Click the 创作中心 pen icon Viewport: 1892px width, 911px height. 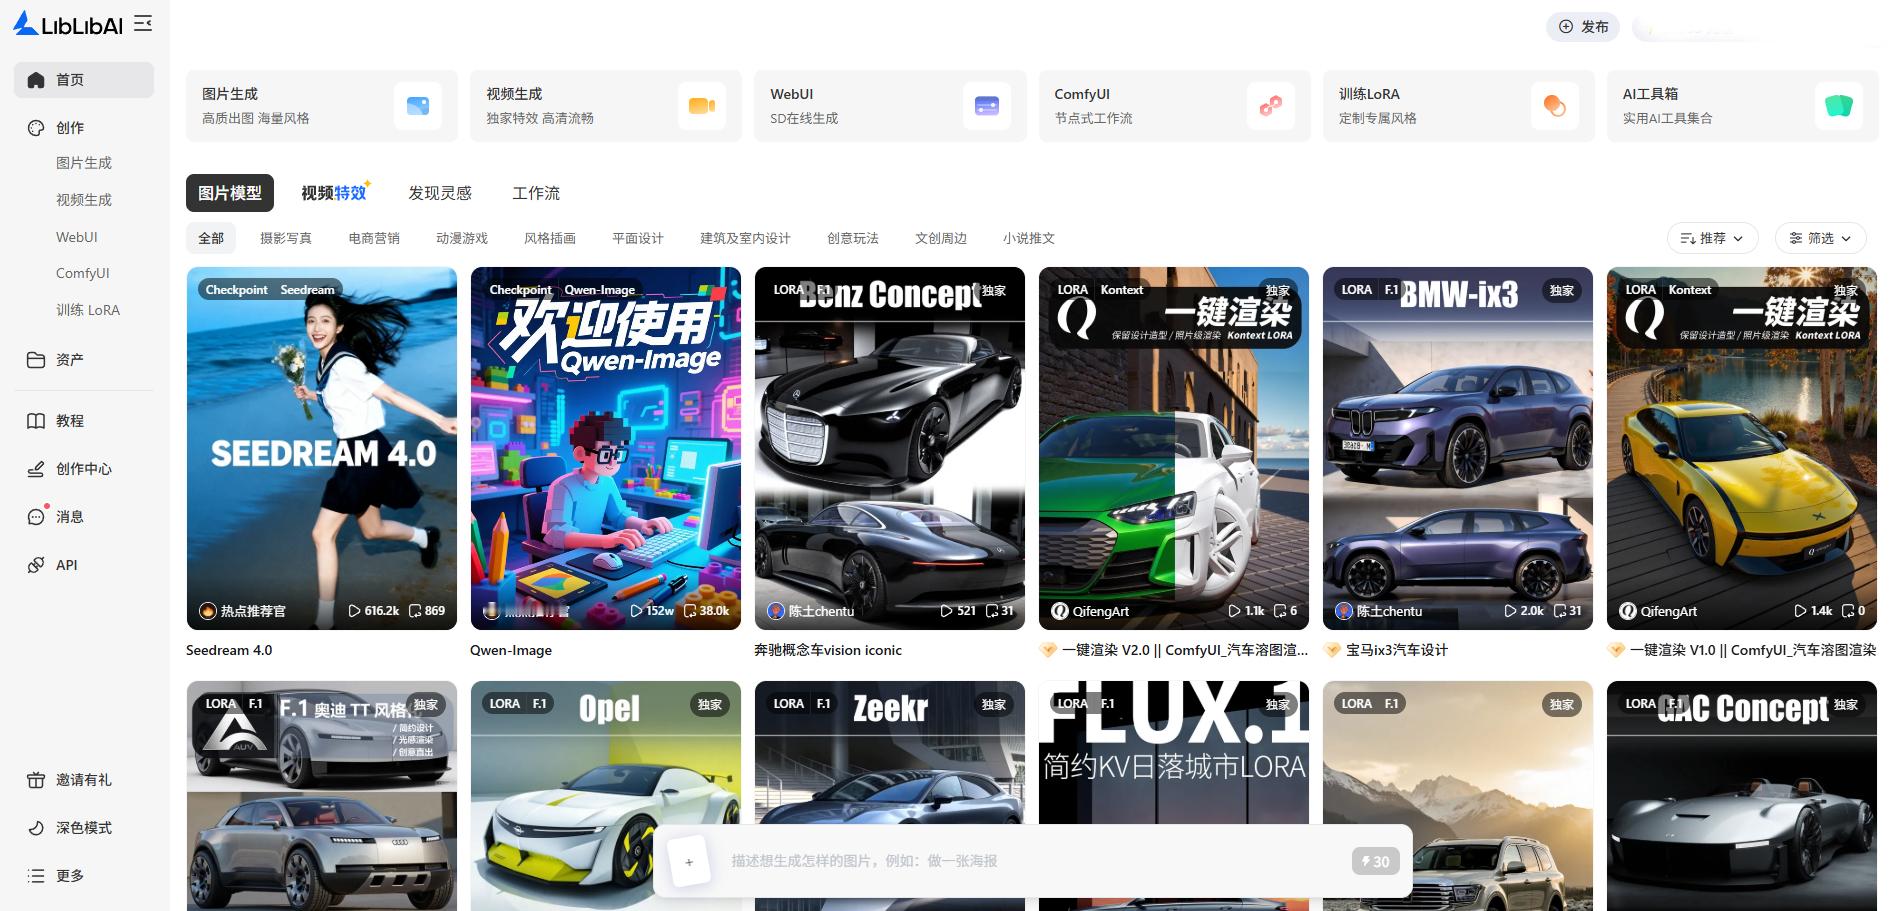coord(36,469)
